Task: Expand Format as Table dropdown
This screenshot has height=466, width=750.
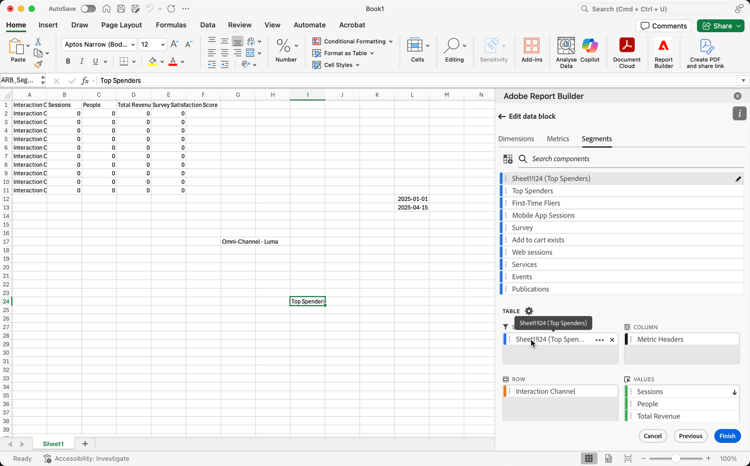Action: coord(372,53)
